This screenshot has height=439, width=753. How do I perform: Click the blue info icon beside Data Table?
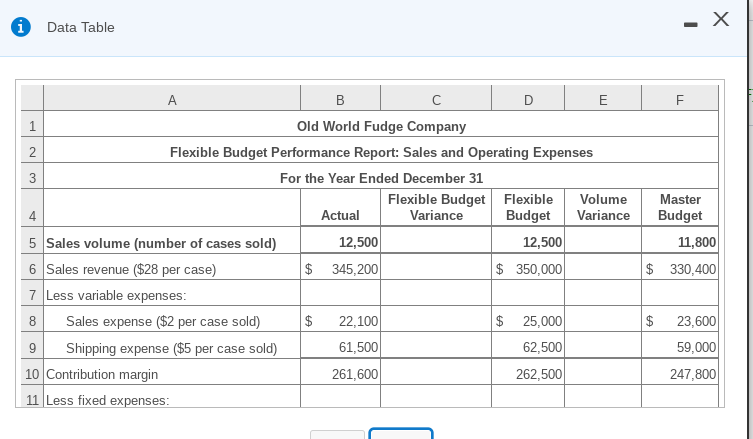pyautogui.click(x=21, y=27)
